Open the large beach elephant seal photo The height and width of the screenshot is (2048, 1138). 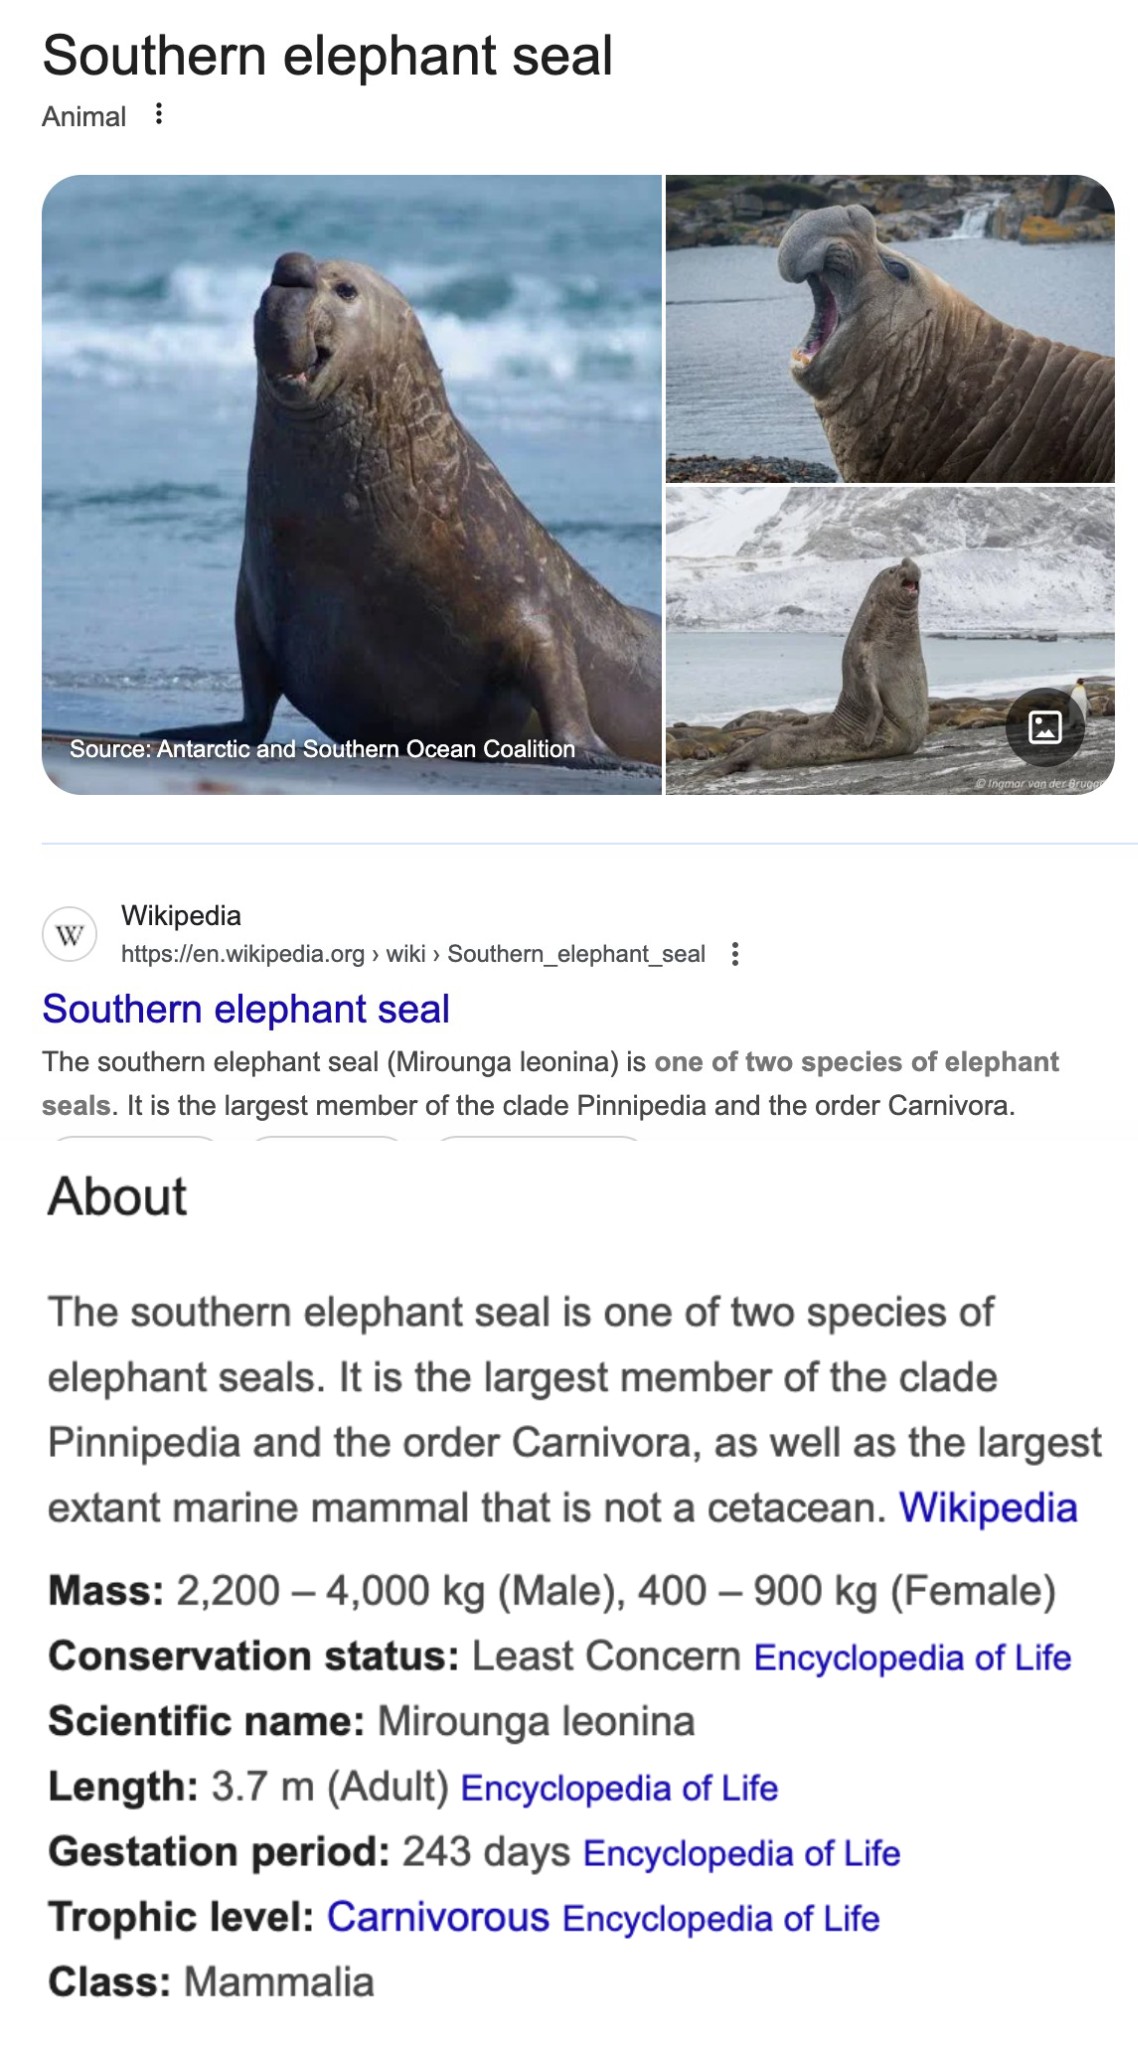351,485
